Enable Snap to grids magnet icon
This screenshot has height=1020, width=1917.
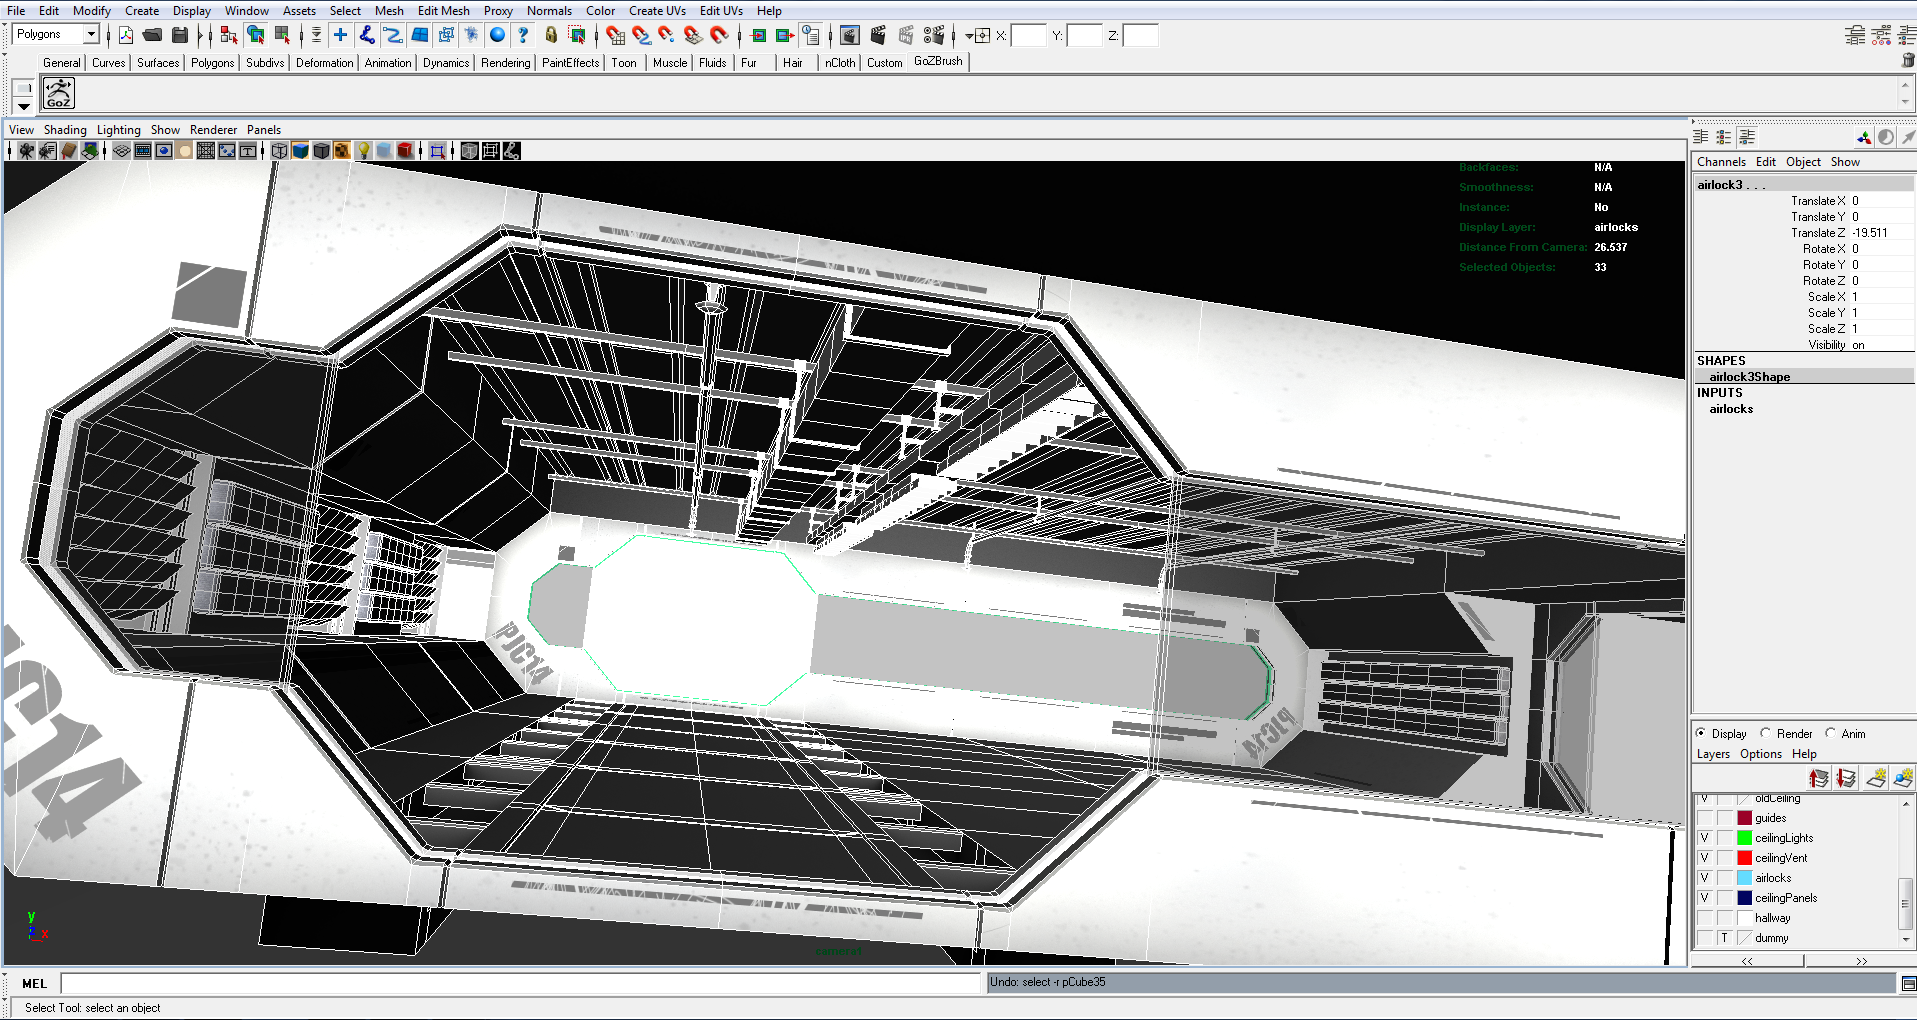615,36
